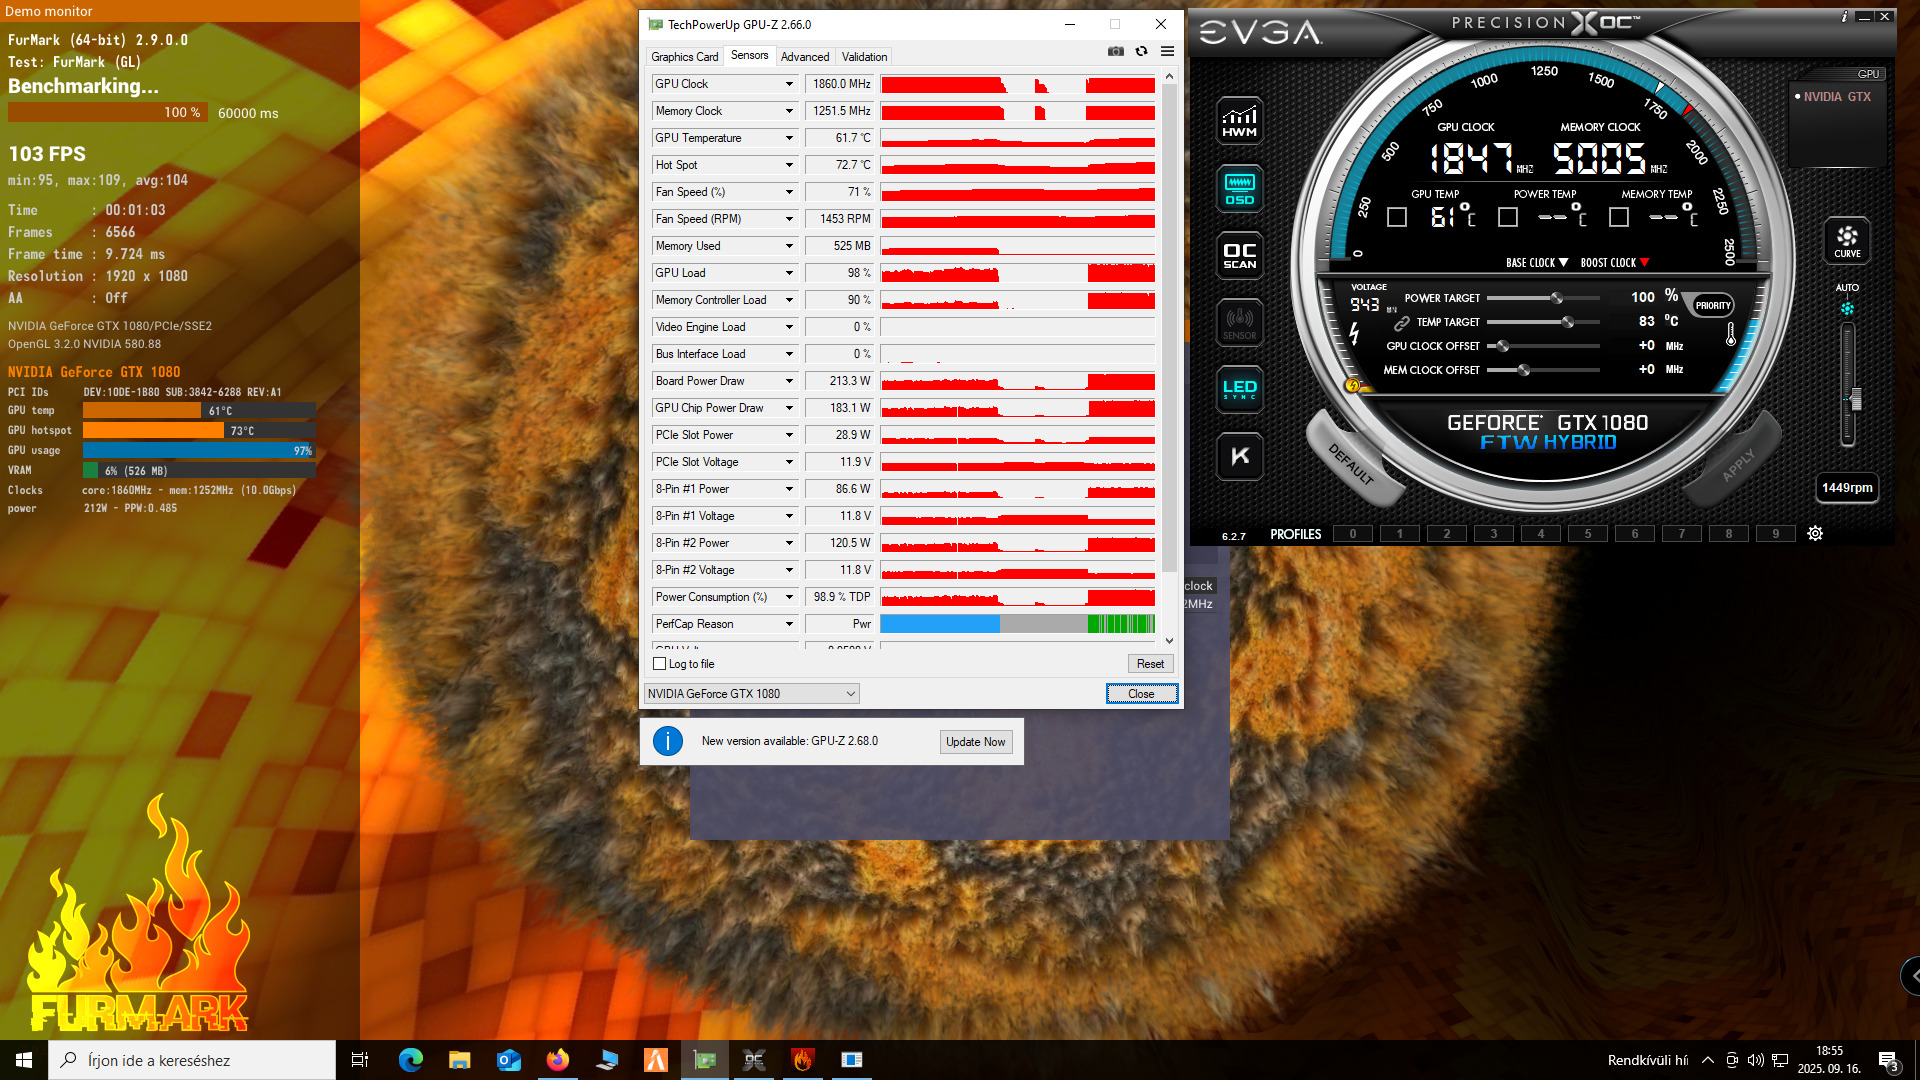The height and width of the screenshot is (1080, 1920).
Task: Open the HWM hardware monitor icon
Action: (x=1239, y=121)
